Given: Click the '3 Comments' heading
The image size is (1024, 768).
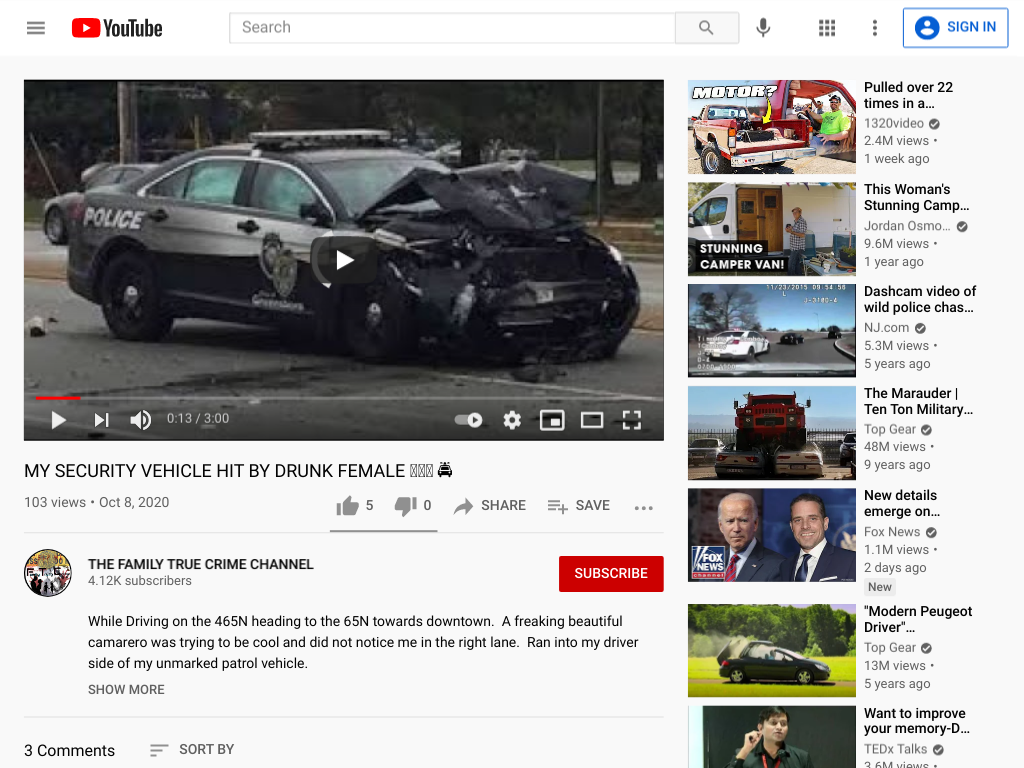Looking at the screenshot, I should pyautogui.click(x=69, y=750).
